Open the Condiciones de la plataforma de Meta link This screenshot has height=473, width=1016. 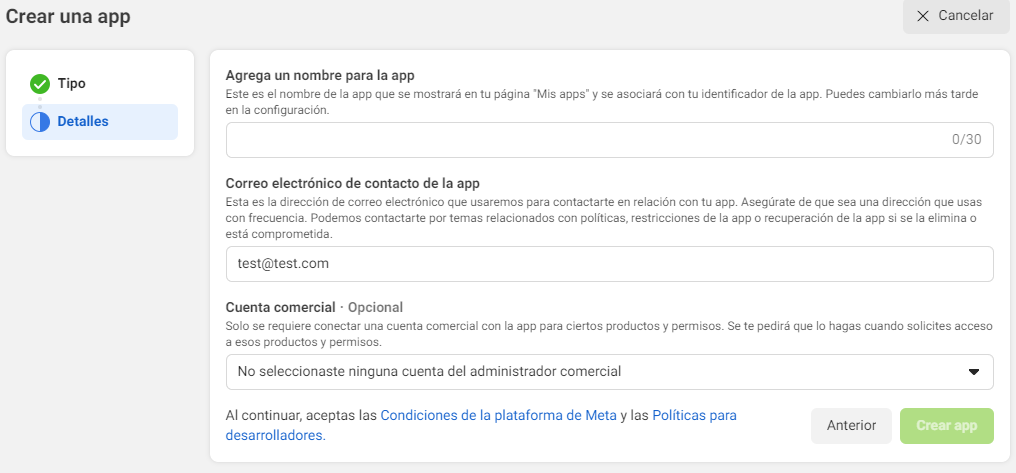[498, 416]
